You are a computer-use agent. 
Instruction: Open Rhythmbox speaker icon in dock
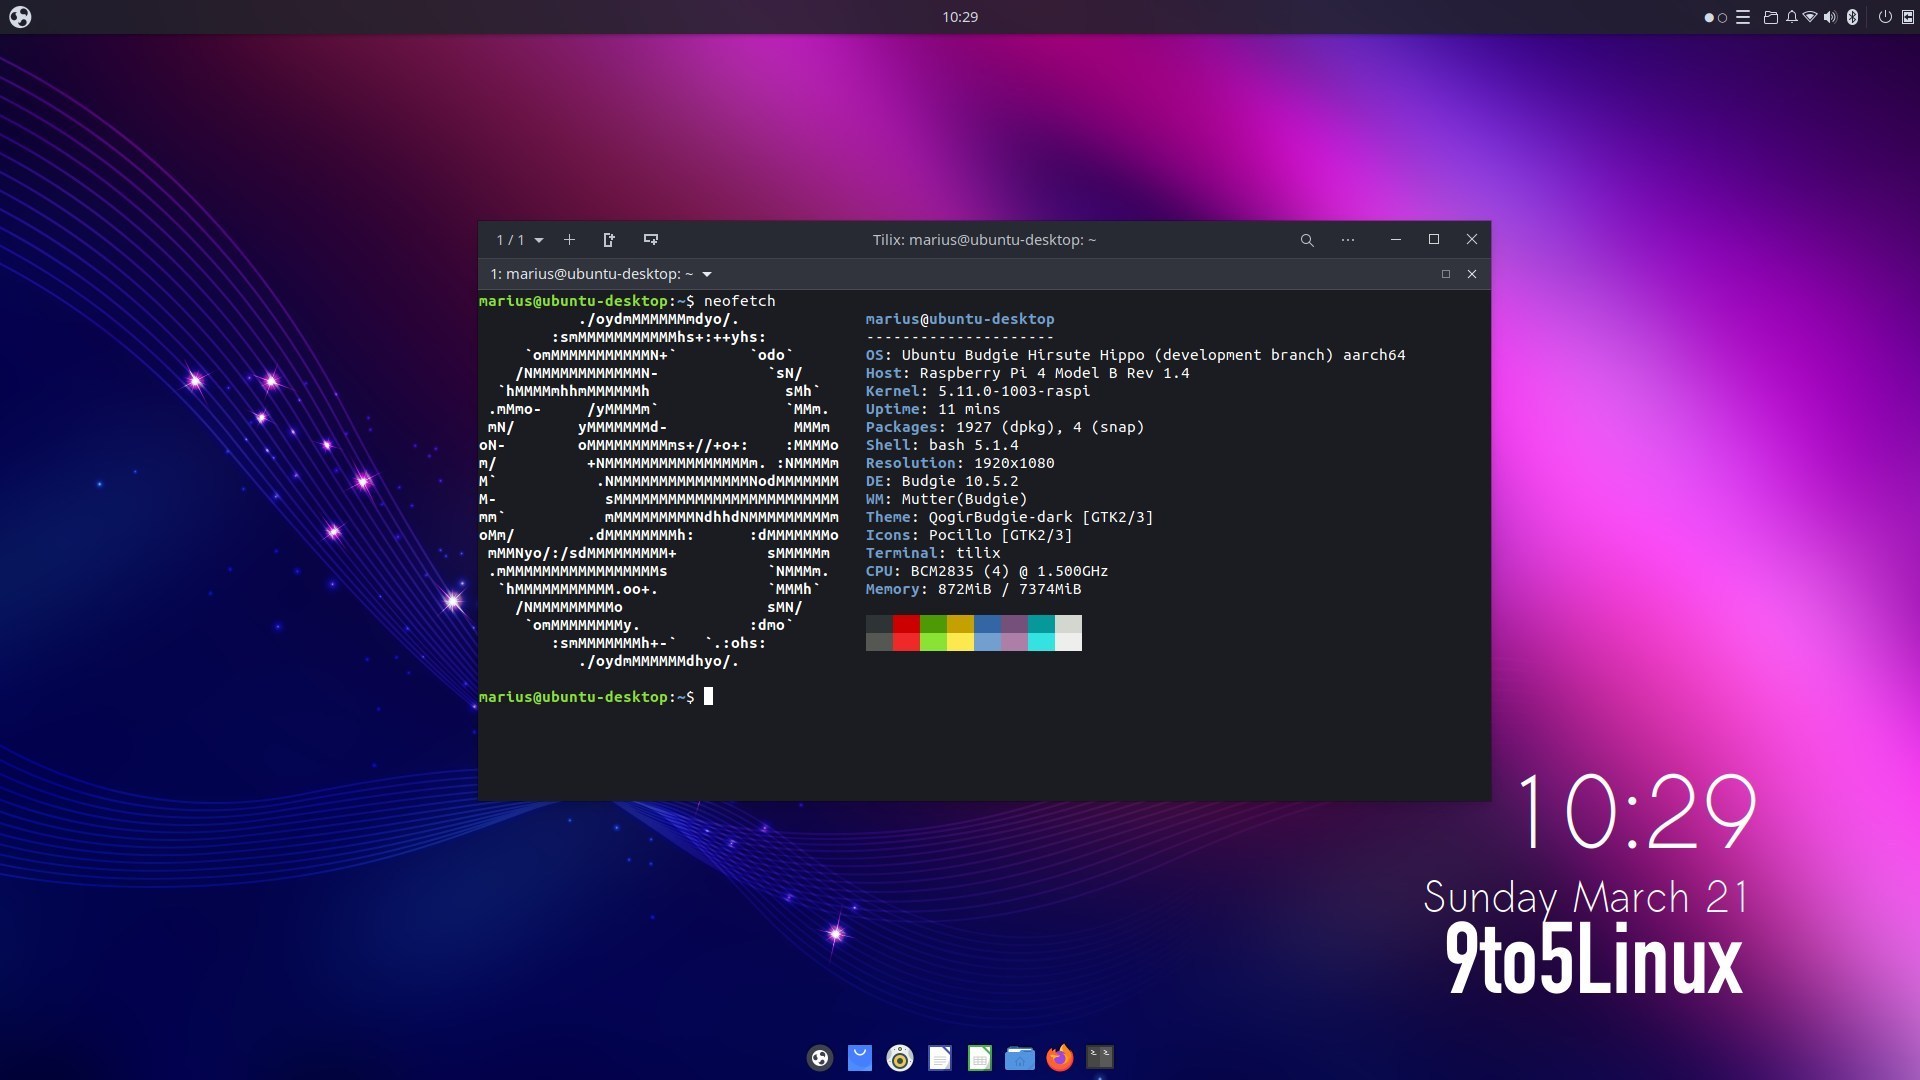[899, 1057]
